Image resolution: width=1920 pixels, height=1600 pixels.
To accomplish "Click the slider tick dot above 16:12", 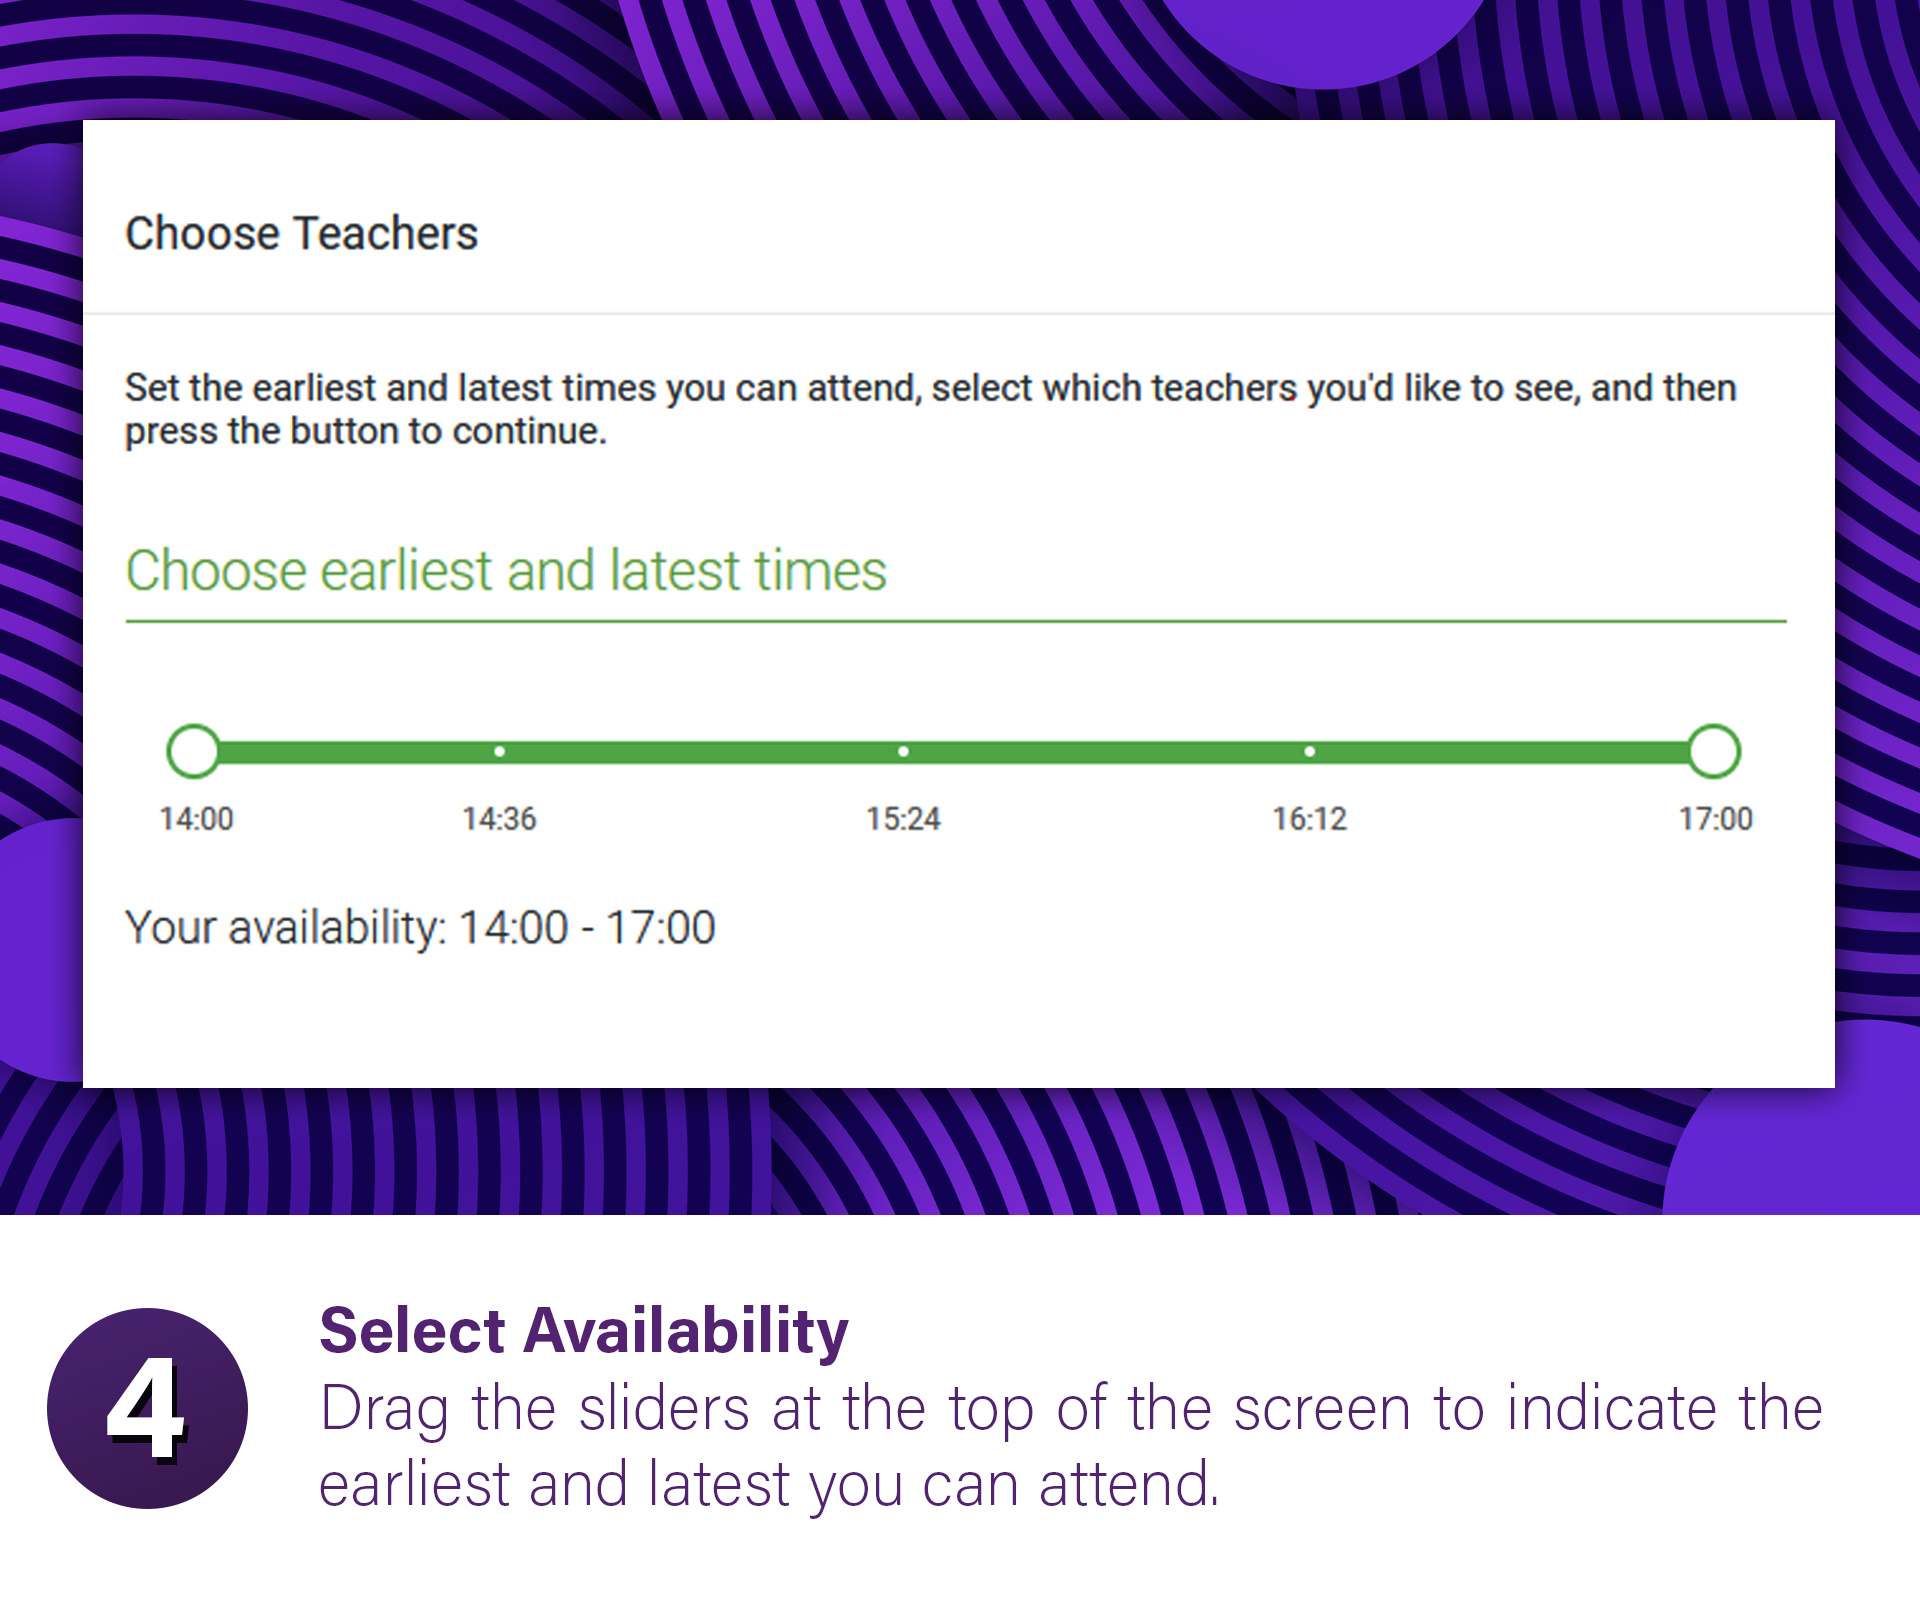I will 1309,751.
